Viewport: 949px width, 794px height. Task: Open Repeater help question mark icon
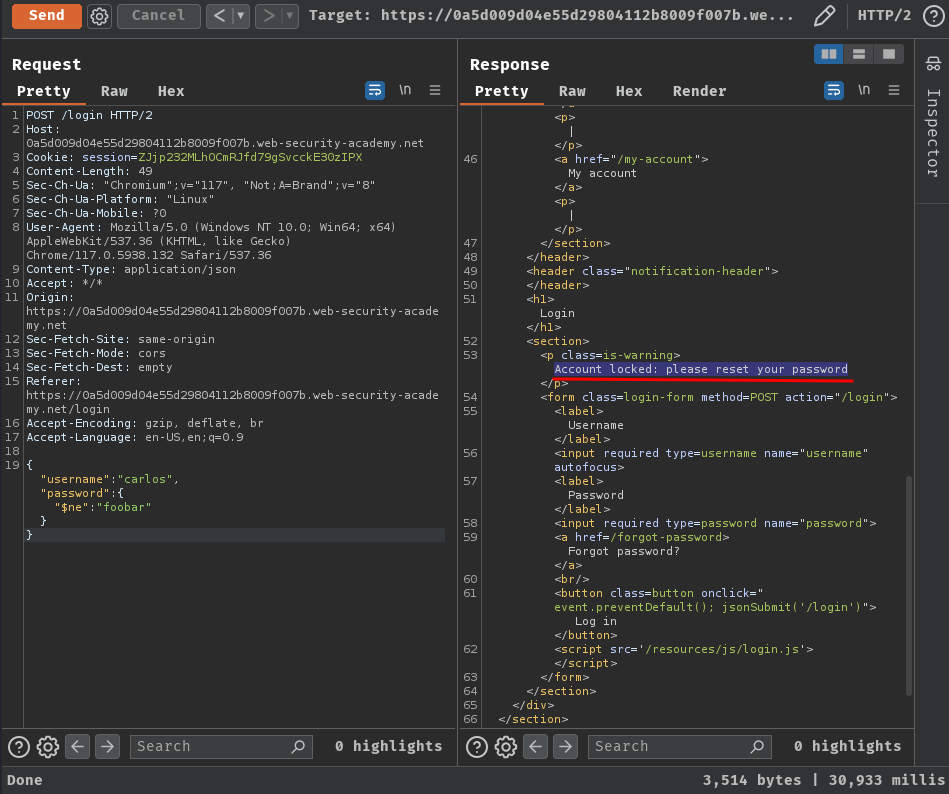pyautogui.click(x=933, y=15)
